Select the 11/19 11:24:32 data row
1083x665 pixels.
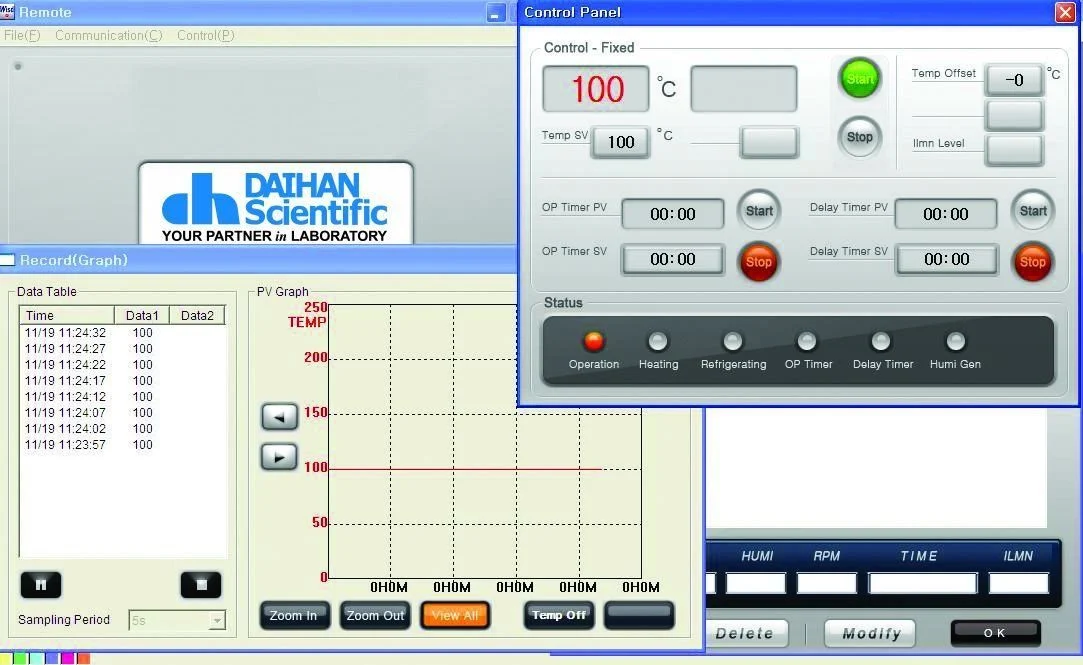click(122, 333)
